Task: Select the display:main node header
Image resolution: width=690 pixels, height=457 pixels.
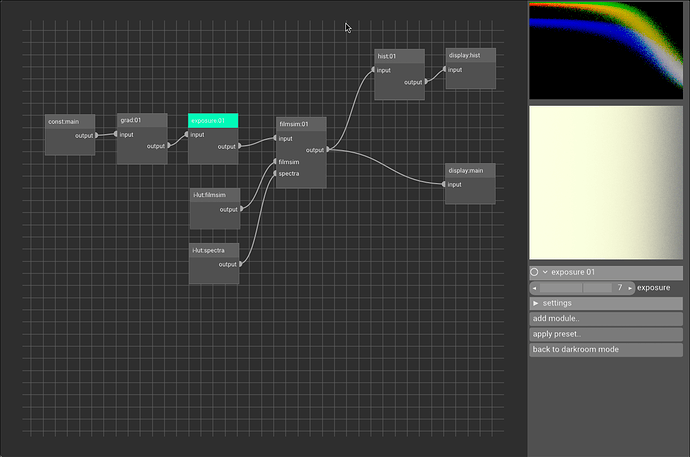Action: click(470, 170)
